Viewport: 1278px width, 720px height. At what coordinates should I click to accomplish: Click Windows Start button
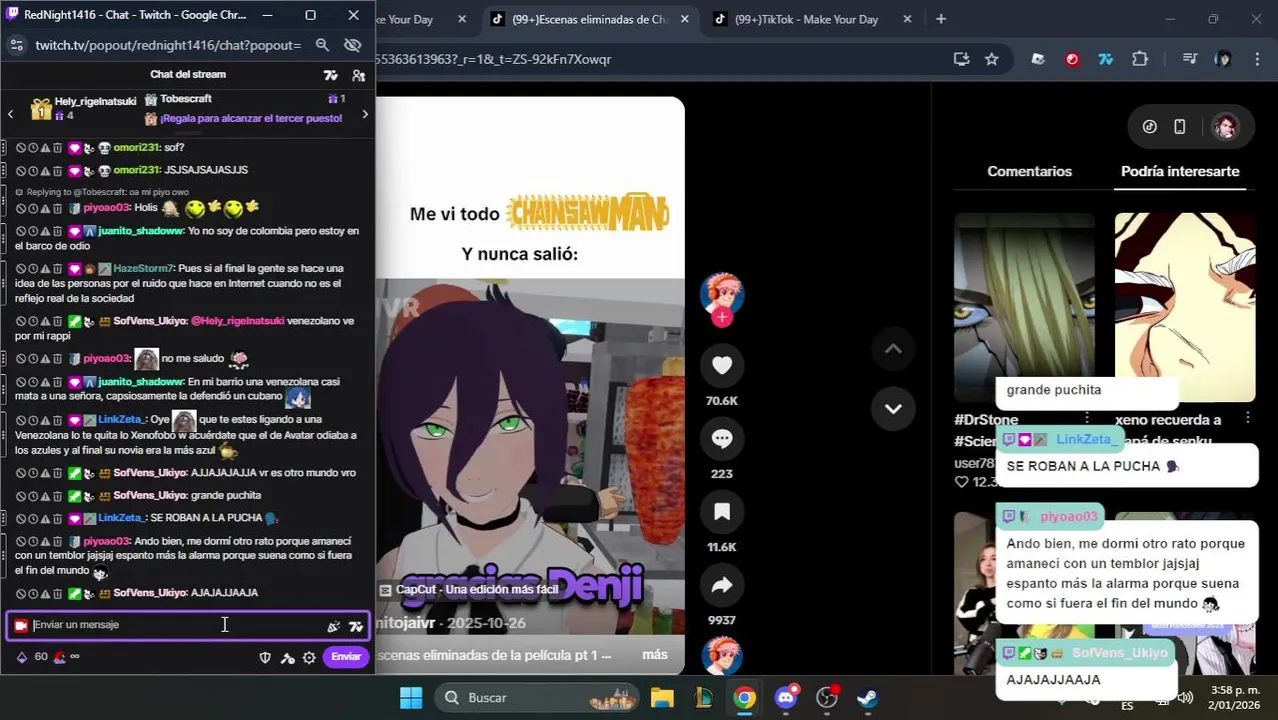411,697
